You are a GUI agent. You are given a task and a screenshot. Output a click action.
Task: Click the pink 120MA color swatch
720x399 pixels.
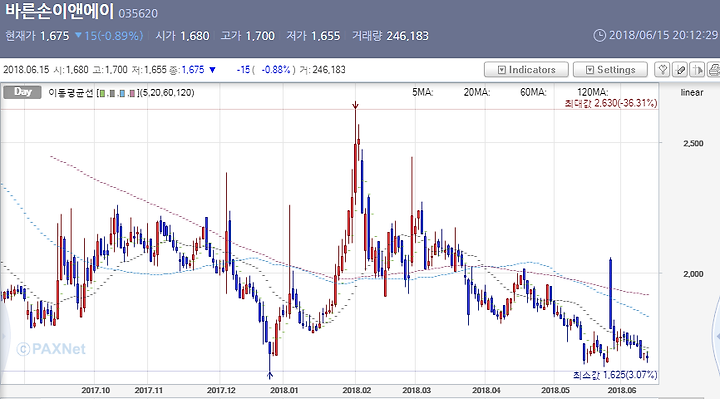[132, 93]
